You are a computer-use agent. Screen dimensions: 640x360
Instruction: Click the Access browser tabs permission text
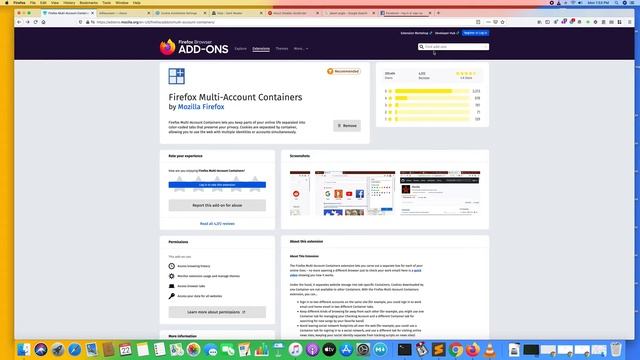click(191, 286)
